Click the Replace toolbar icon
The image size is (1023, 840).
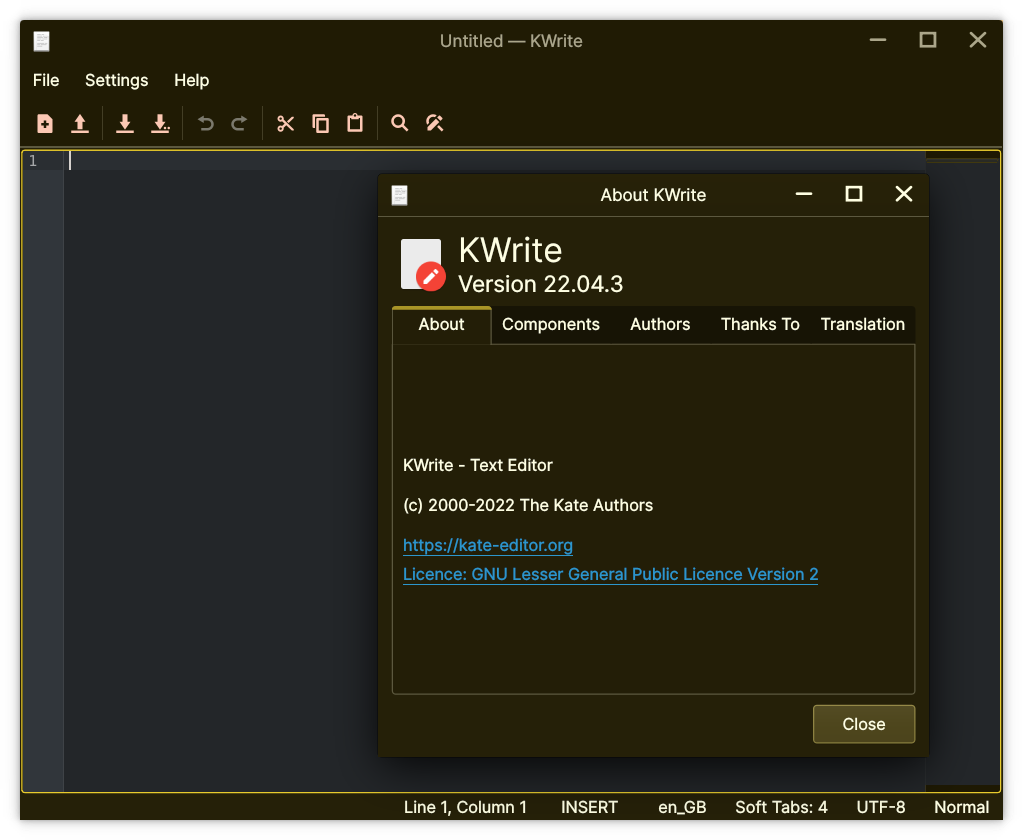point(435,123)
